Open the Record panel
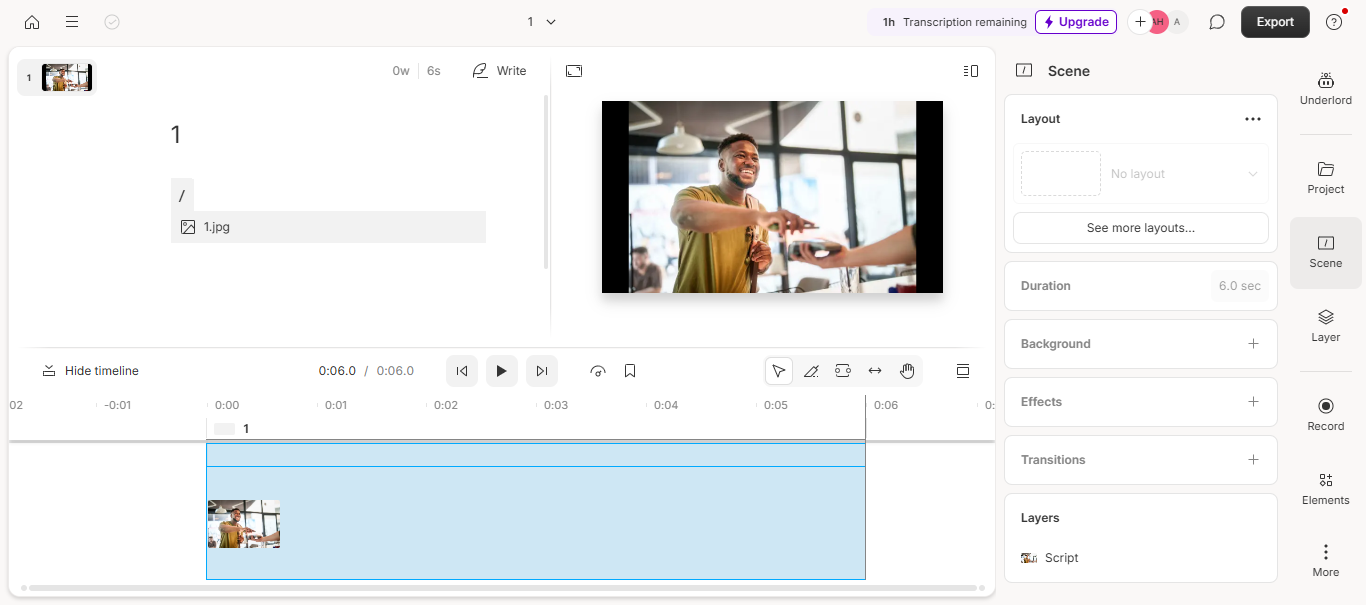 (1325, 415)
